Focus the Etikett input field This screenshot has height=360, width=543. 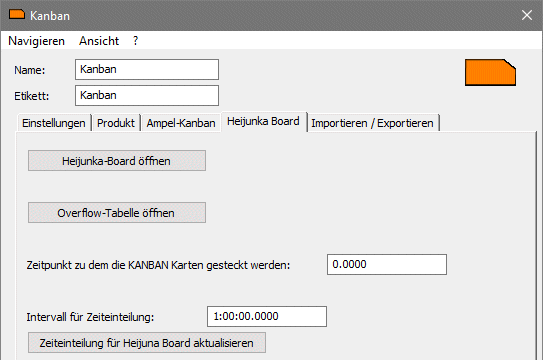click(x=147, y=96)
